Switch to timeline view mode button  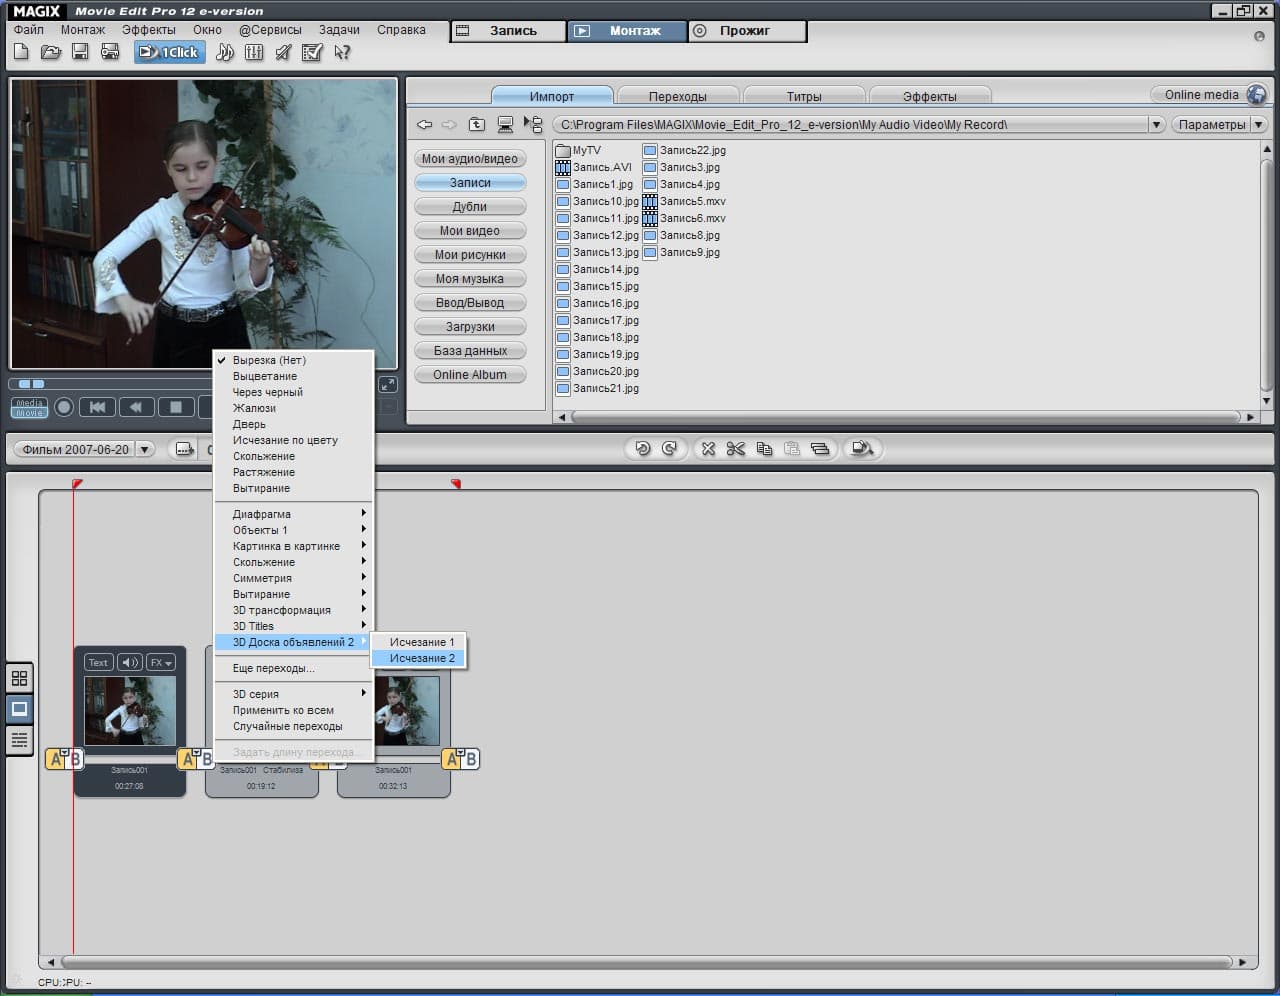[19, 740]
